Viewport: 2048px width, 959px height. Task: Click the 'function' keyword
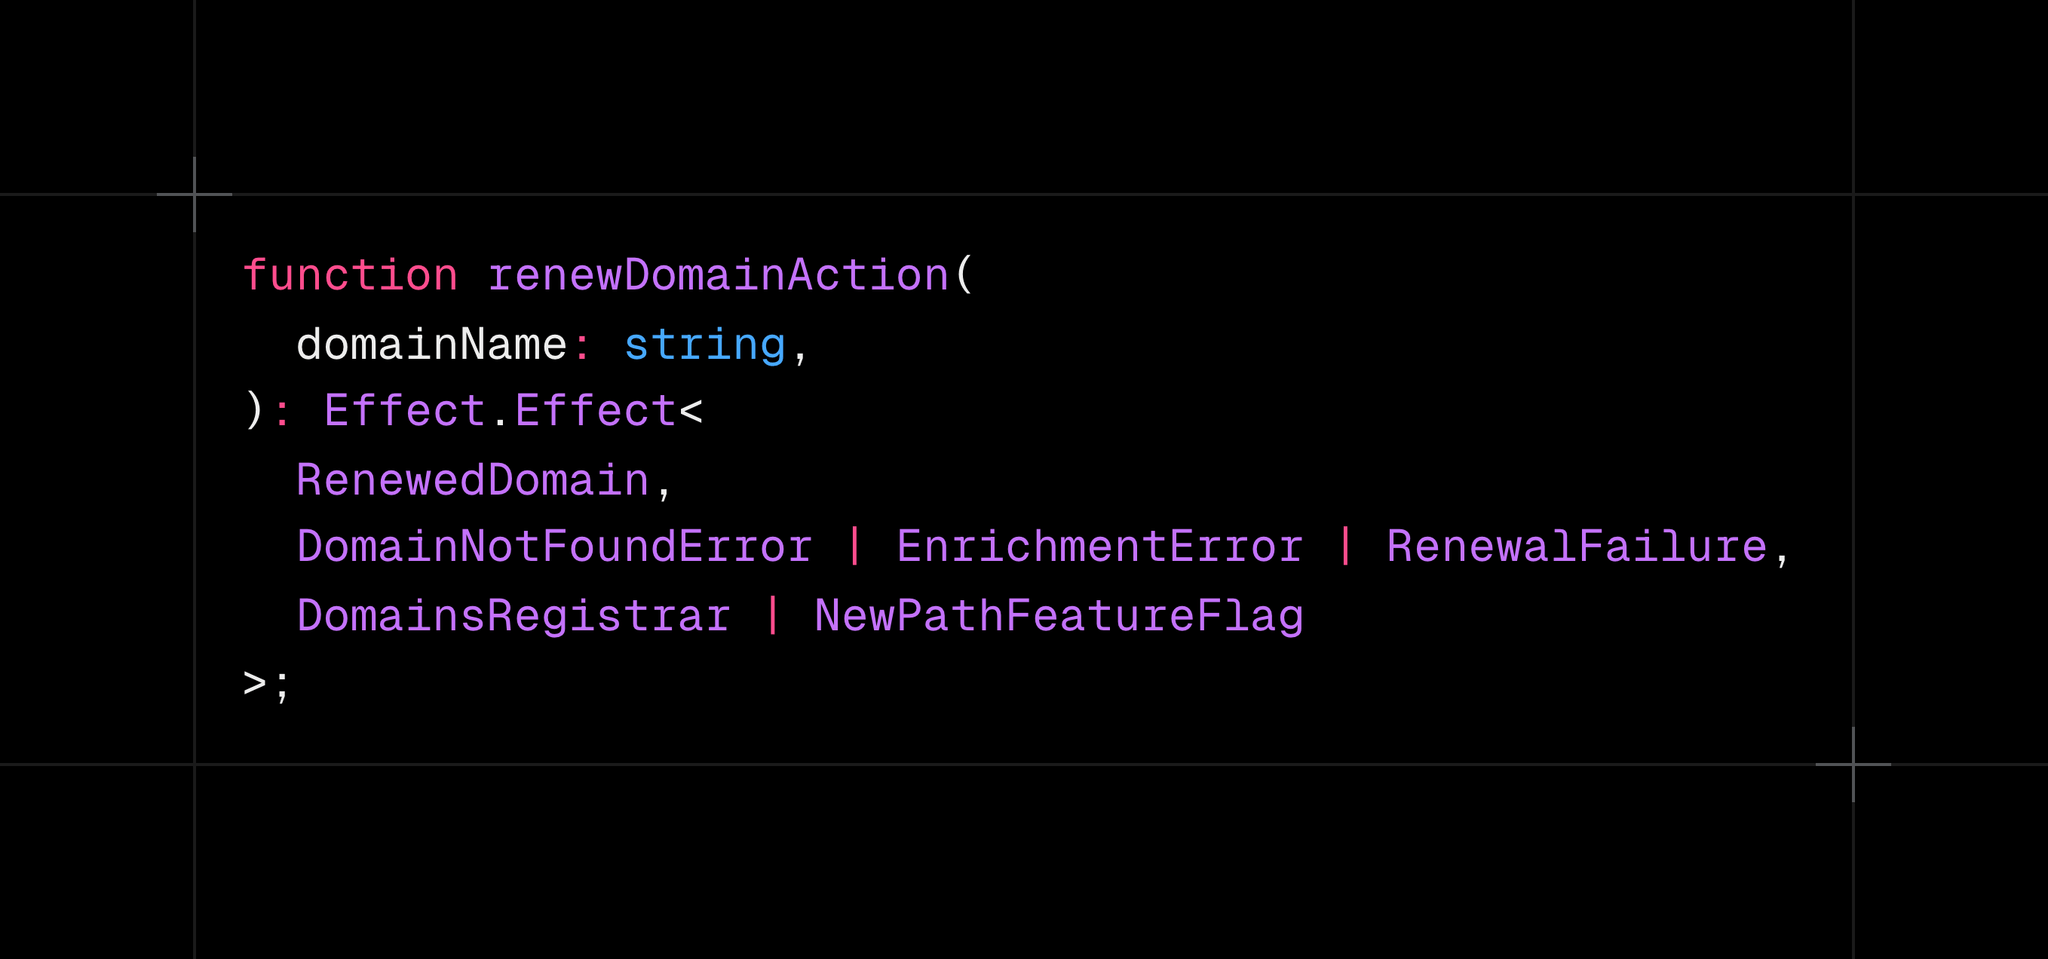(350, 275)
